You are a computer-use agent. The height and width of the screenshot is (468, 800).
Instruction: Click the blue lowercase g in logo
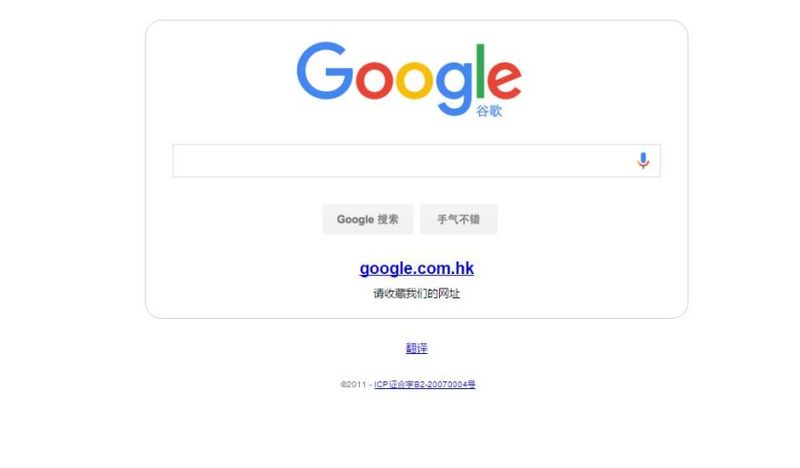coord(454,88)
